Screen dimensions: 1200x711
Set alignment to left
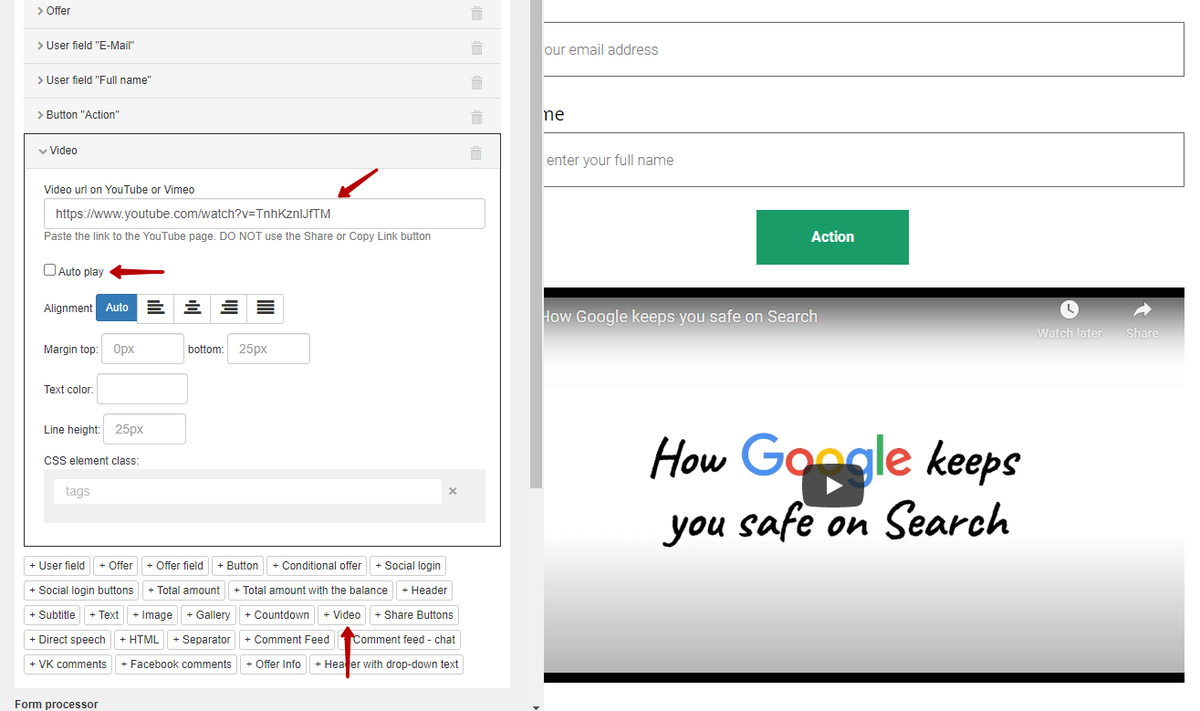[156, 308]
